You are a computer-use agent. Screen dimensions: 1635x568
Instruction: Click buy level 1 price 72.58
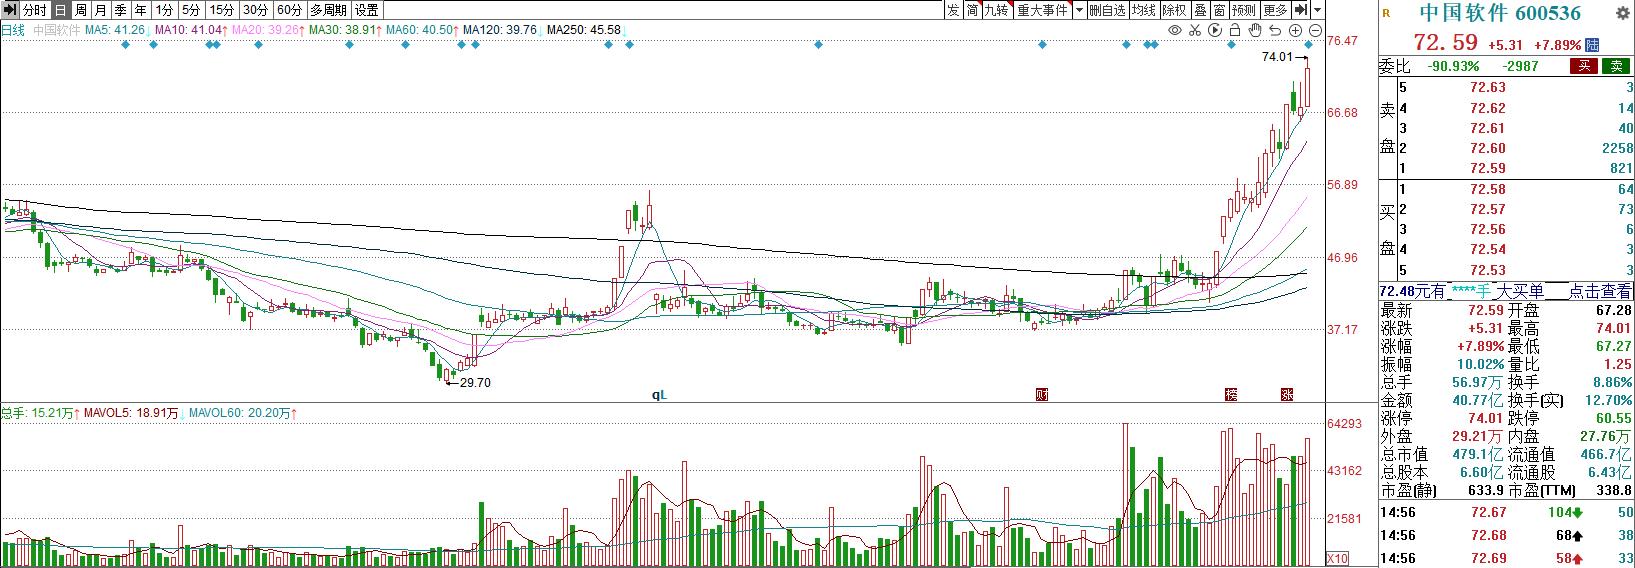pos(1487,189)
